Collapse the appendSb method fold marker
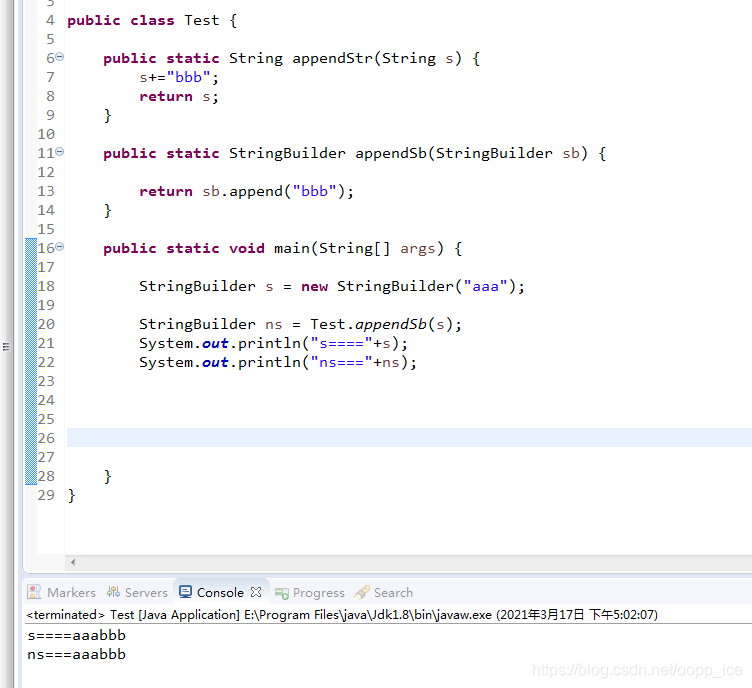 pos(59,152)
